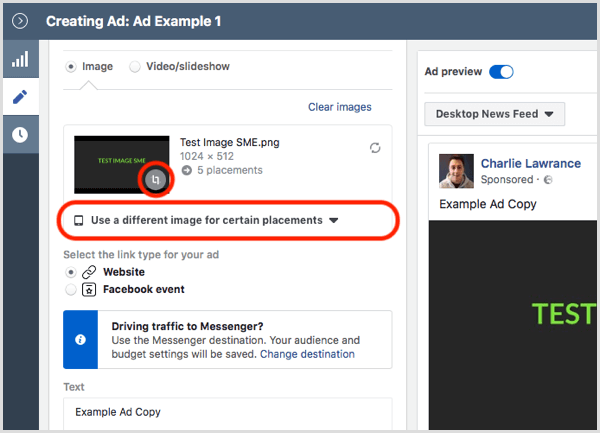Click Charlie Lawrance profile picture
600x433 pixels.
pos(456,171)
